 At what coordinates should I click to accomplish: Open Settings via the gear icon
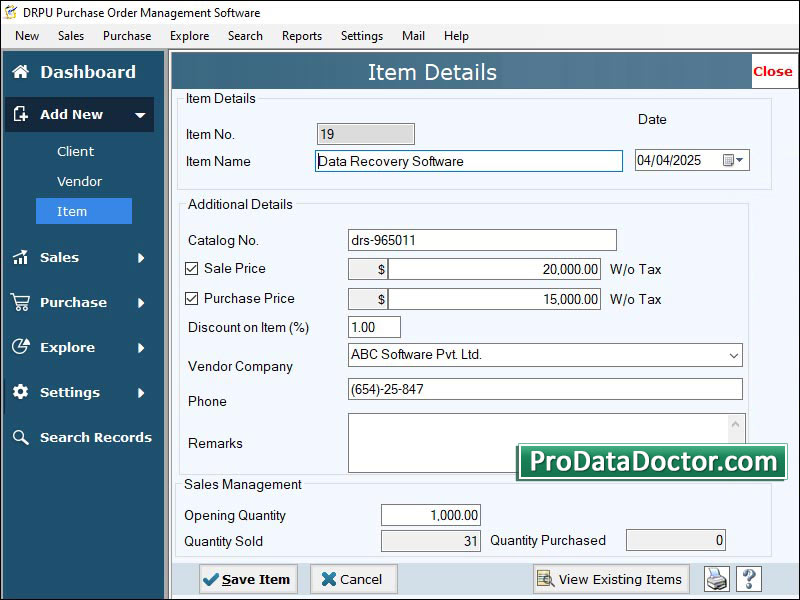[x=20, y=392]
